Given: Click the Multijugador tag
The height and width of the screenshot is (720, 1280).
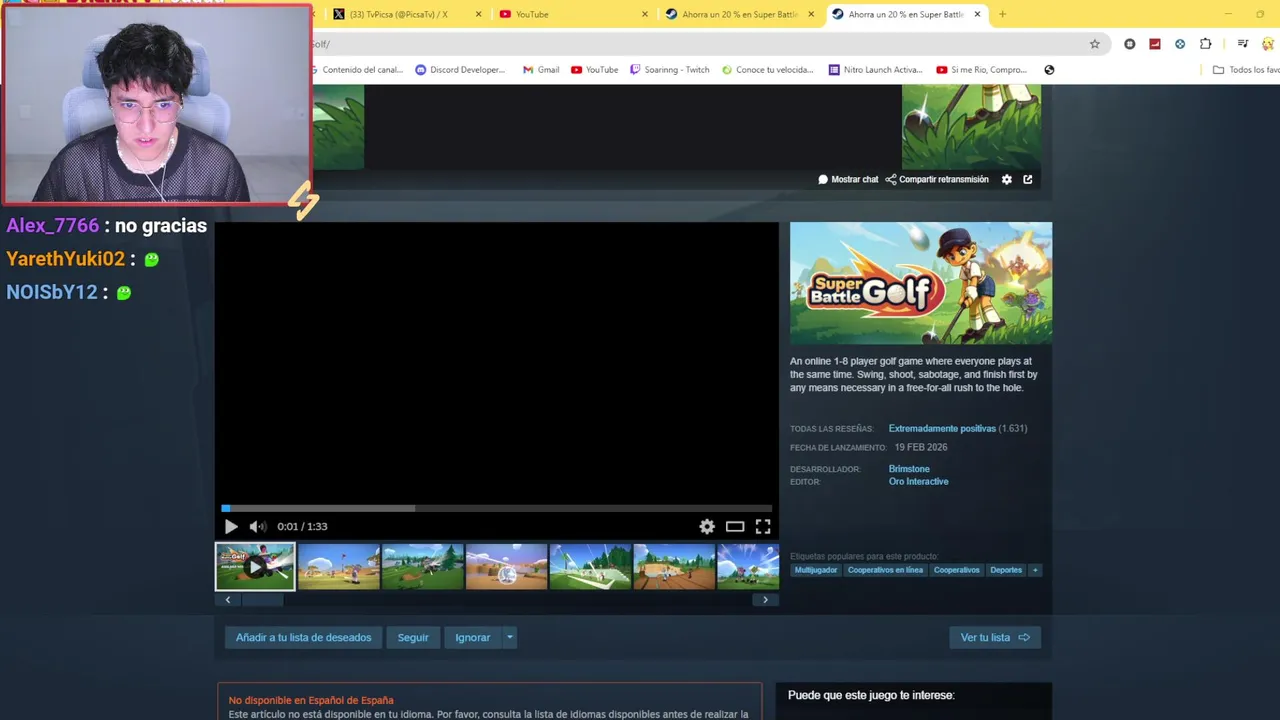Looking at the screenshot, I should coord(816,570).
